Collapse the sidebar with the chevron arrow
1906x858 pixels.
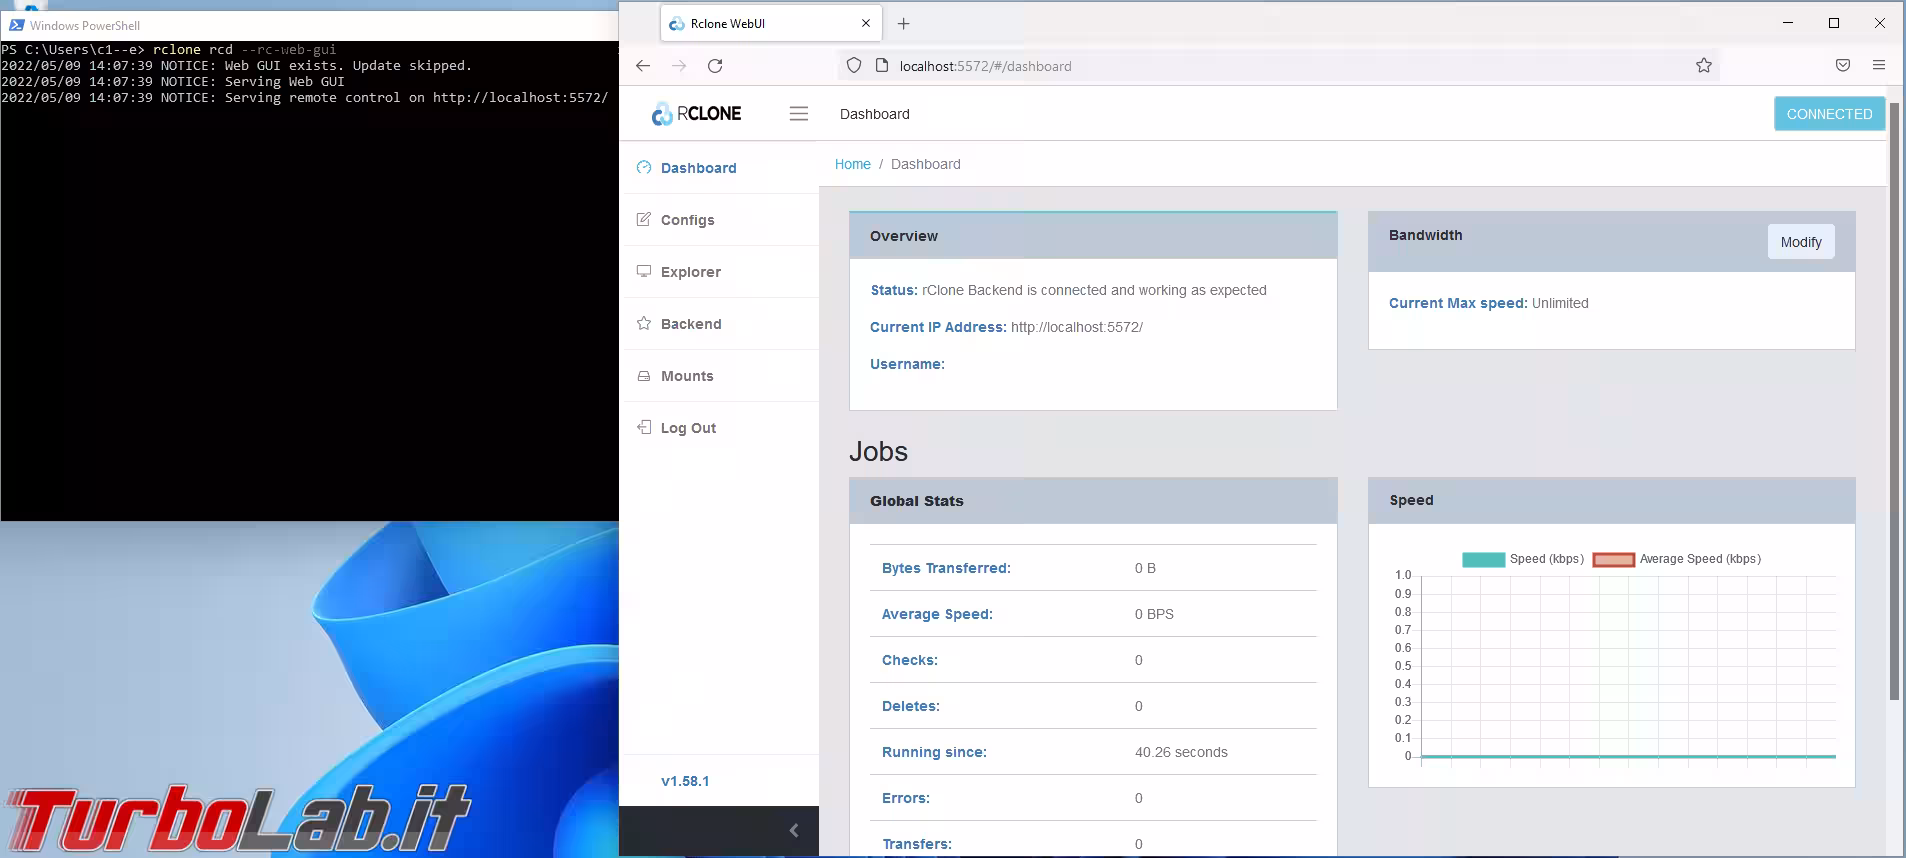pyautogui.click(x=793, y=830)
